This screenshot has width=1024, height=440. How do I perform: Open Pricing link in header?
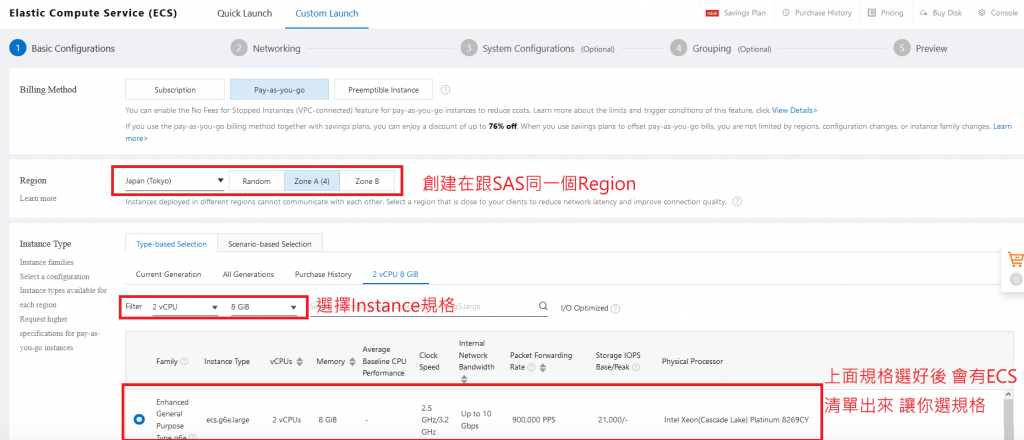[x=891, y=13]
